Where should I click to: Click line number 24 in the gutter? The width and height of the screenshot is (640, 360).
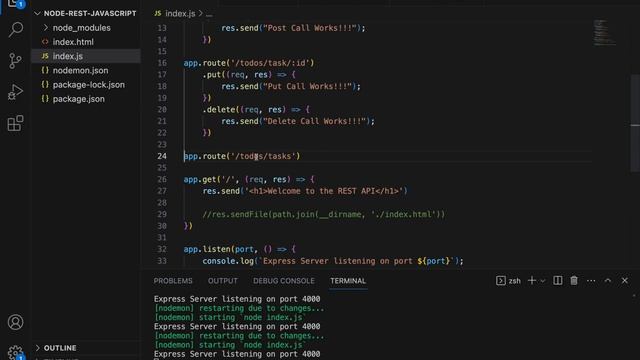click(162, 156)
